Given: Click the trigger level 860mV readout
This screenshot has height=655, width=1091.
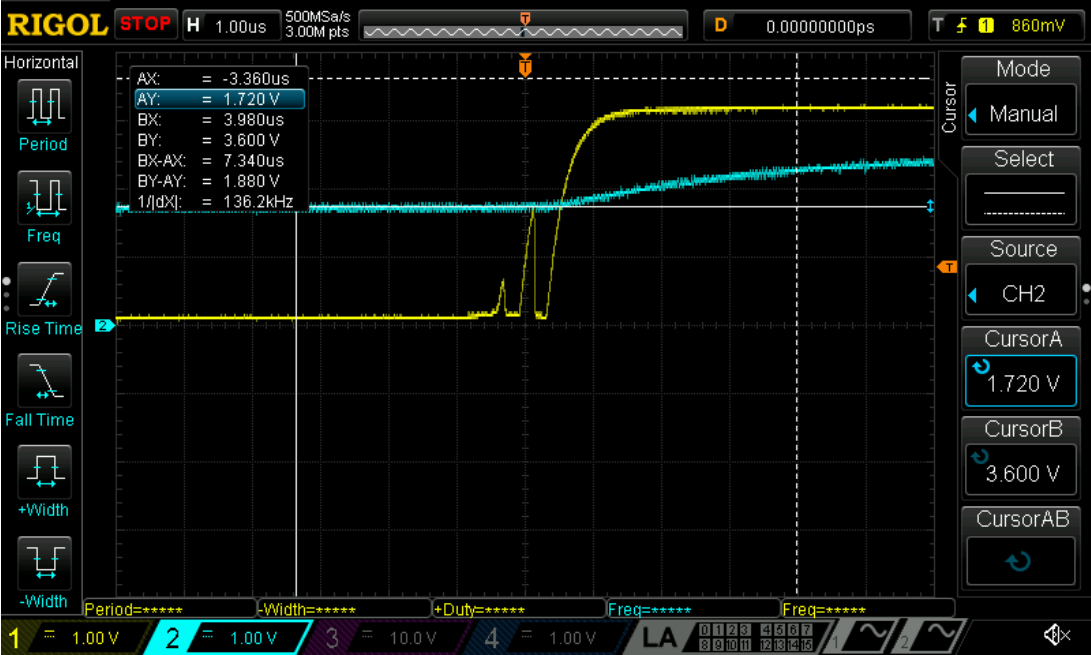Looking at the screenshot, I should coord(1037,26).
